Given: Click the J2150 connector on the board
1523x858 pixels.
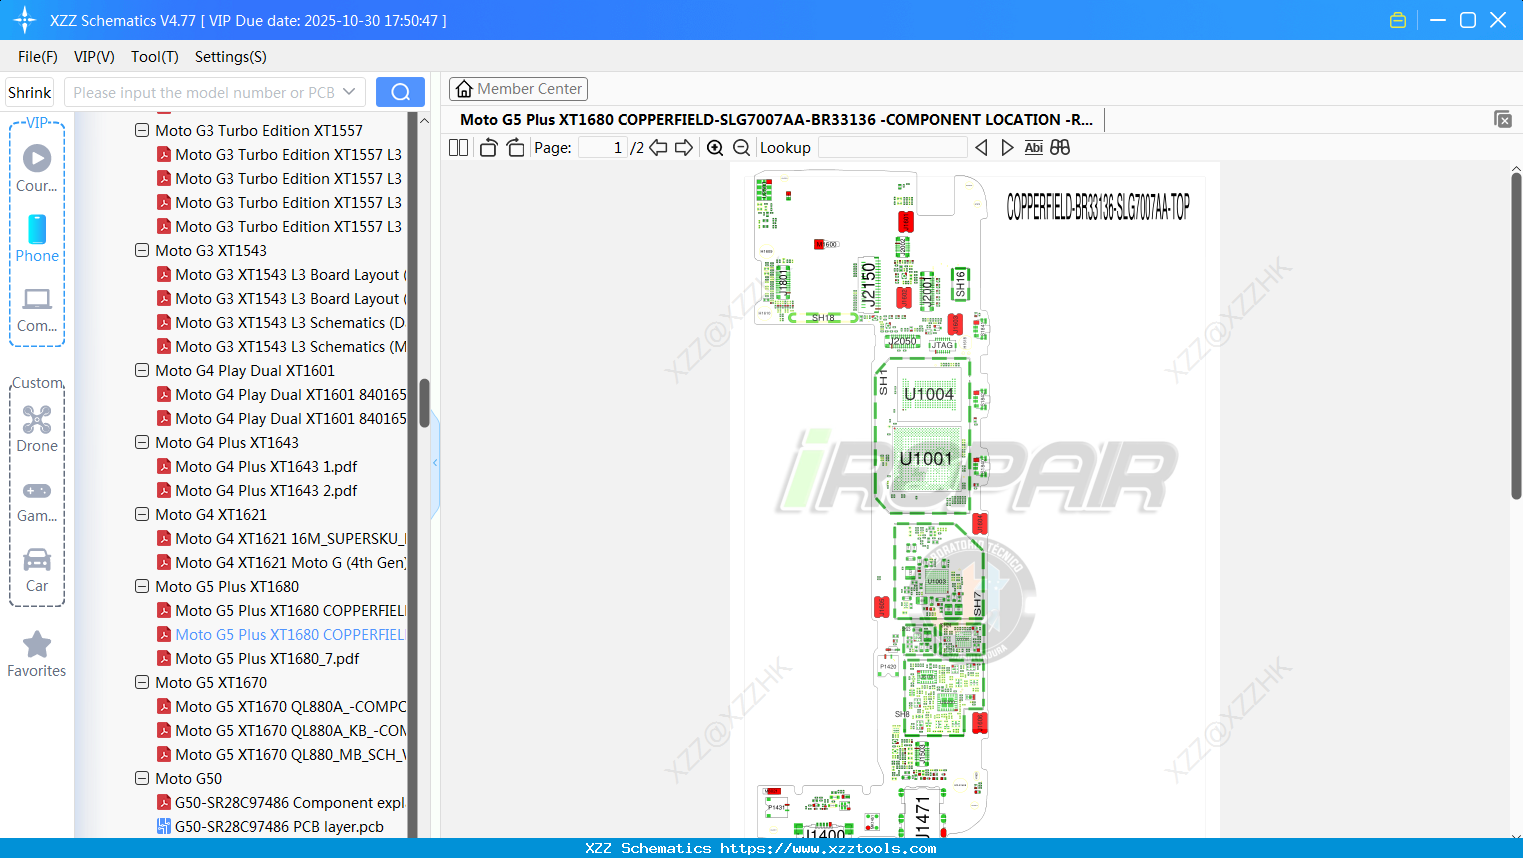Looking at the screenshot, I should [868, 284].
